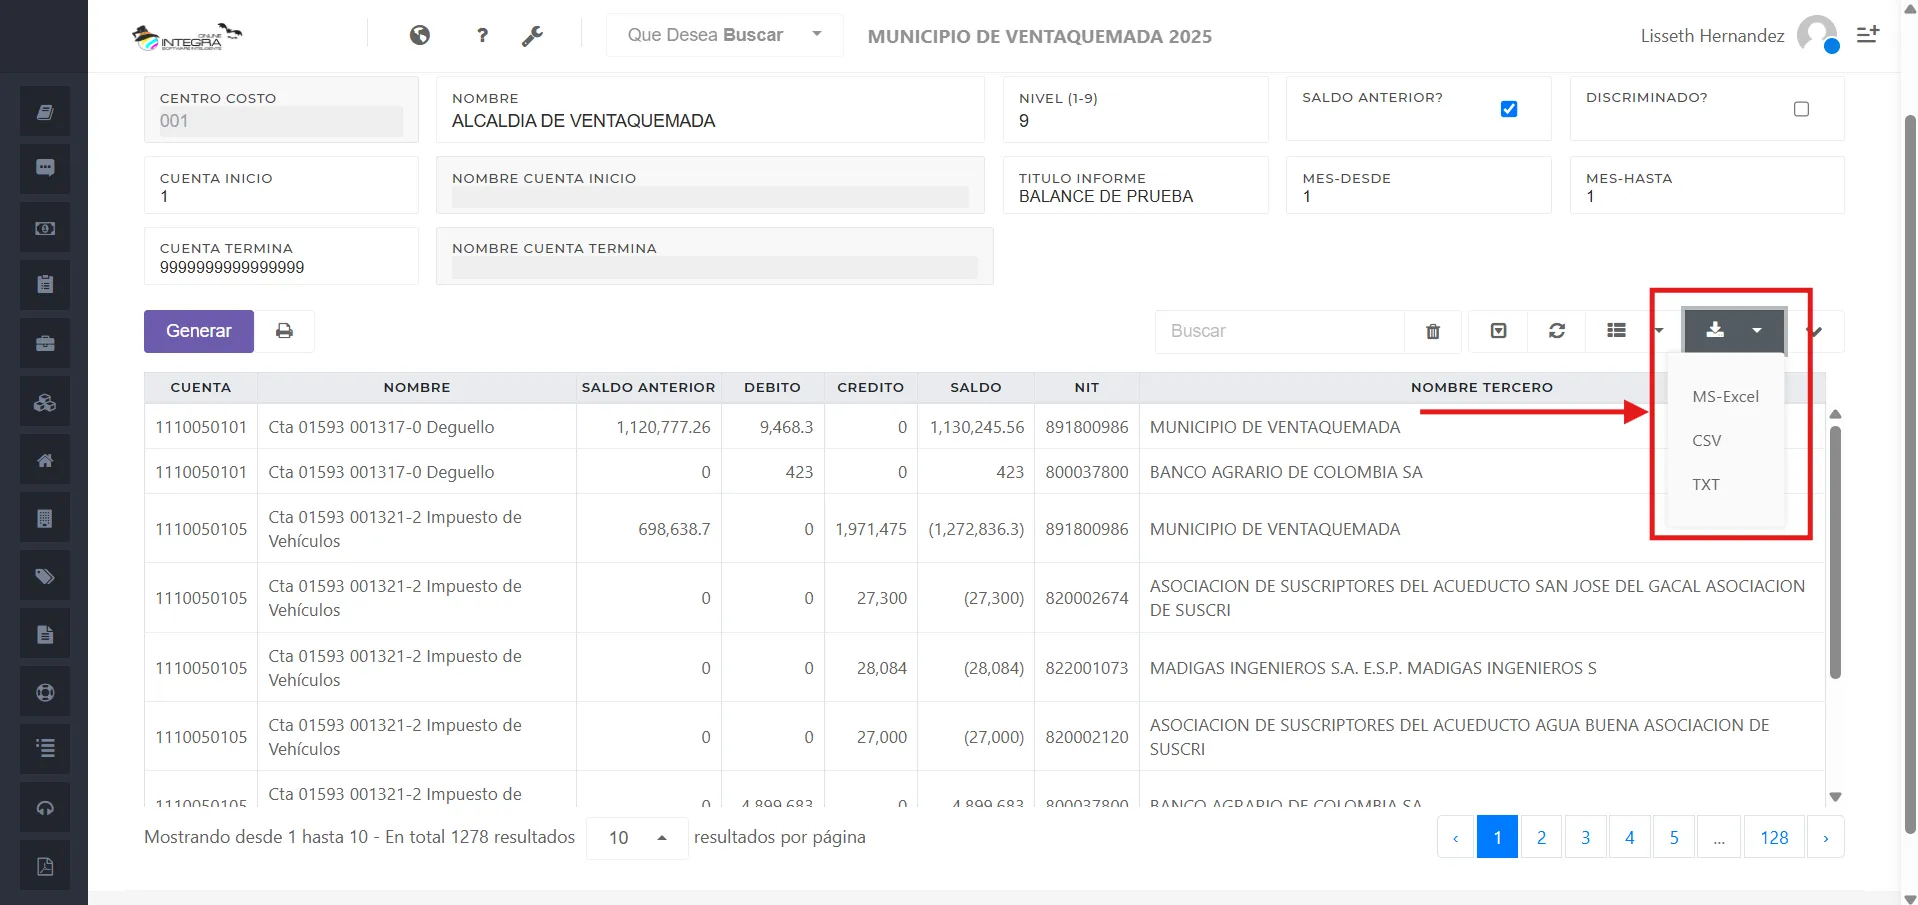Viewport: 1918px width, 905px height.
Task: Select the globe icon in the top toolbar
Action: coord(419,35)
